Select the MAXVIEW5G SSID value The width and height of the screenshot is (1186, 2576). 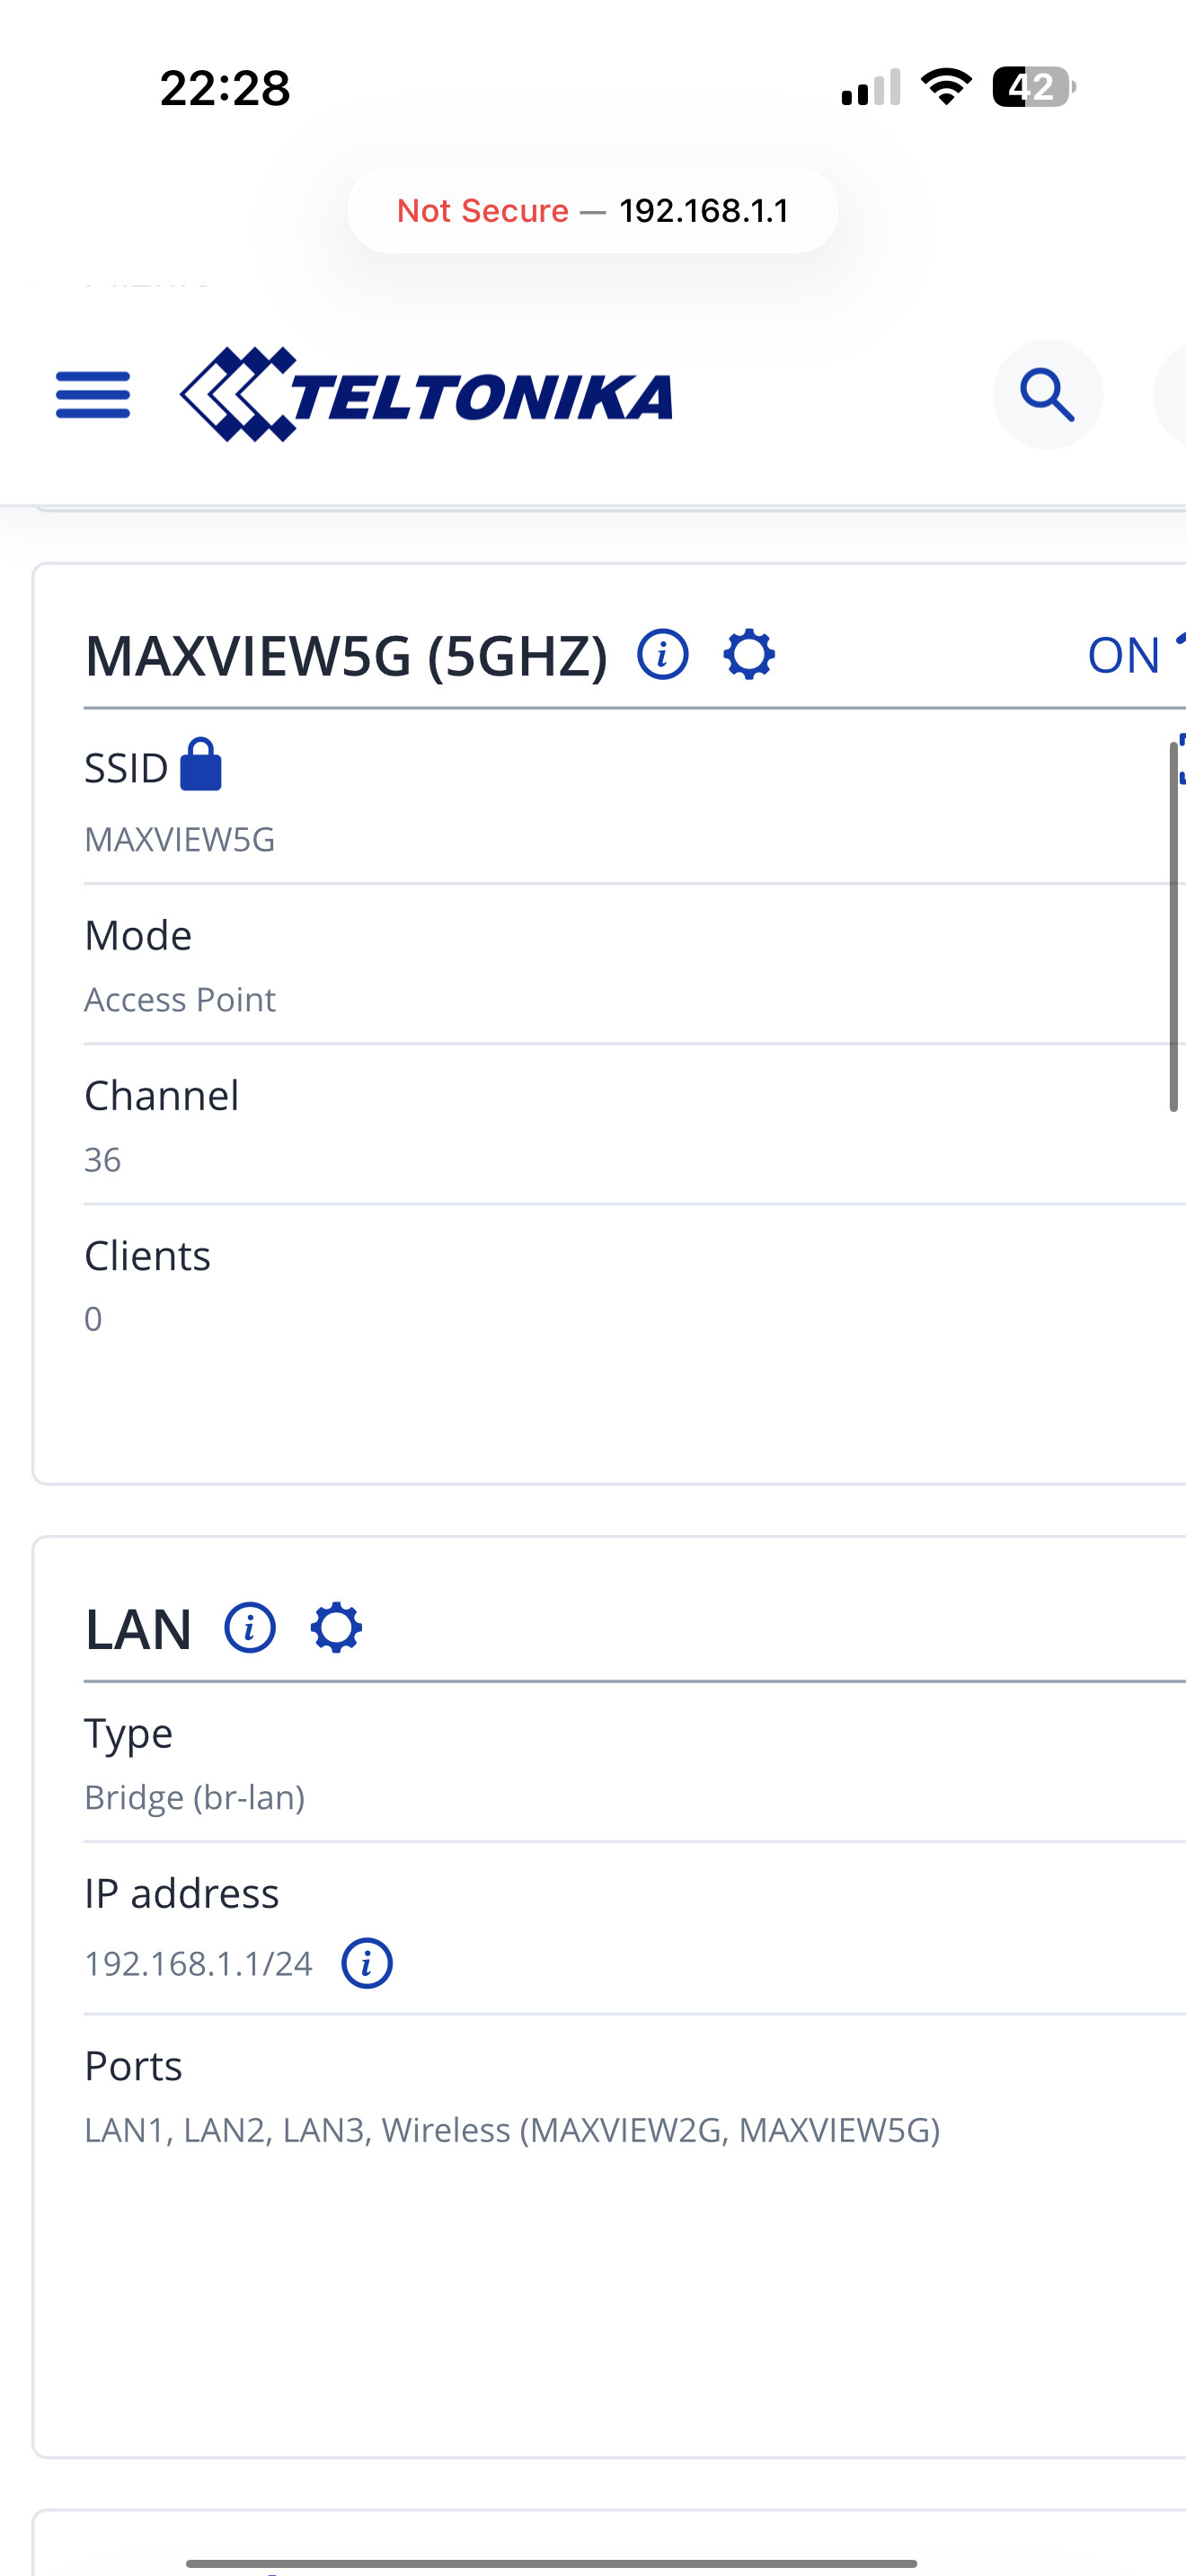pos(180,839)
